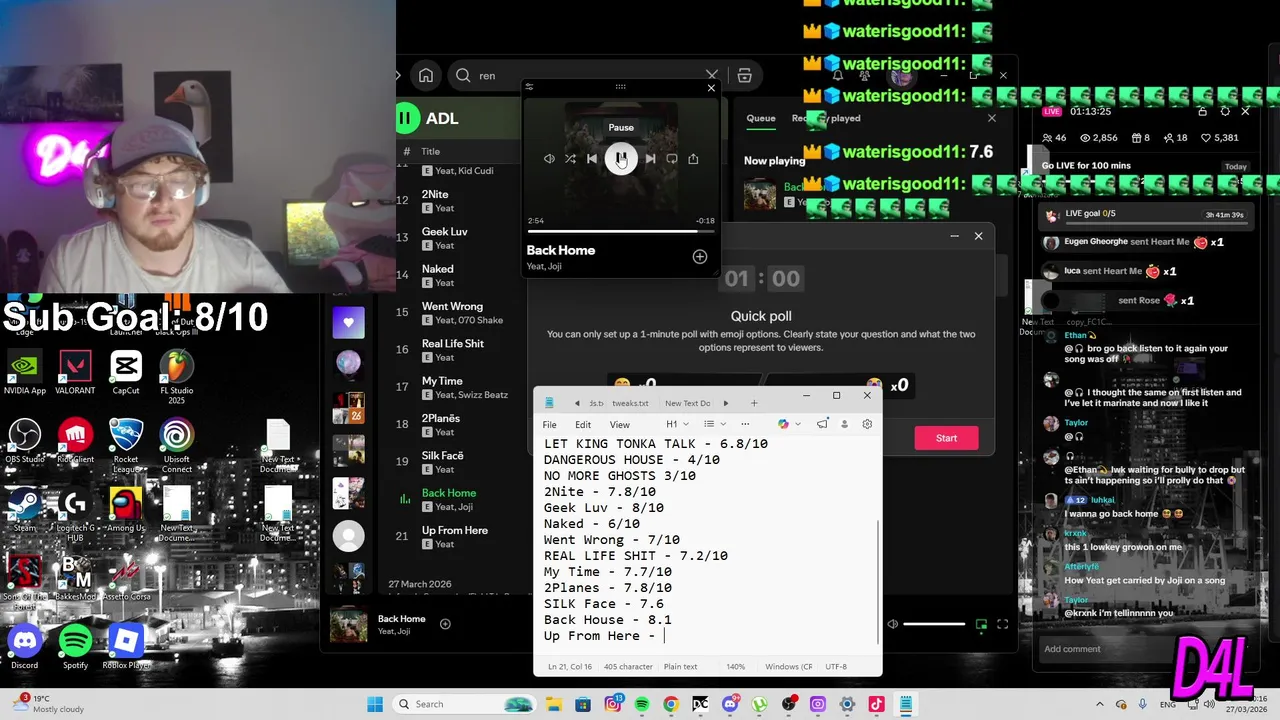Go to previous track in mini player
The height and width of the screenshot is (720, 1280).
pos(592,159)
